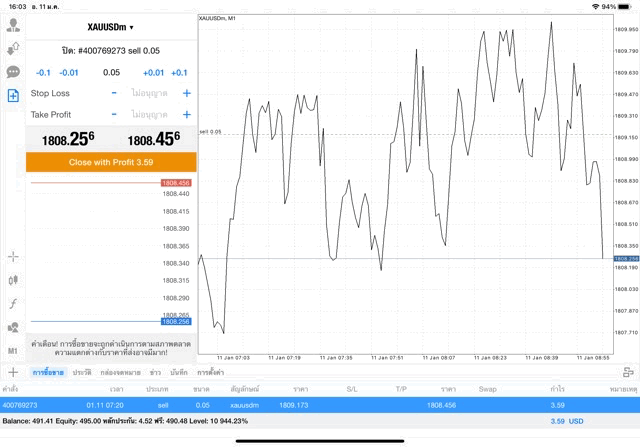Tap the new order document icon

click(13, 96)
